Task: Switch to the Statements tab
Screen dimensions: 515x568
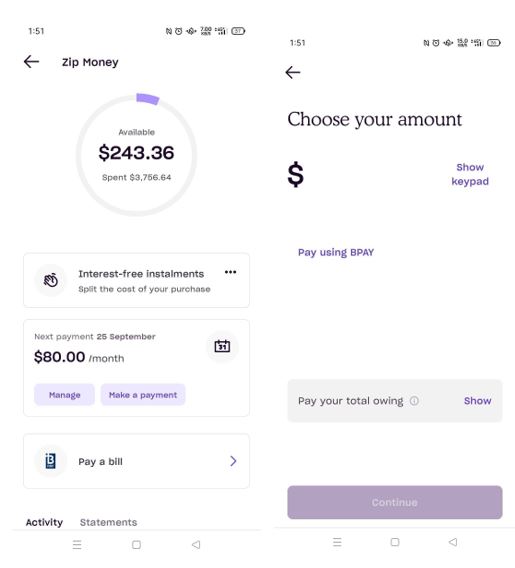Action: [x=108, y=522]
